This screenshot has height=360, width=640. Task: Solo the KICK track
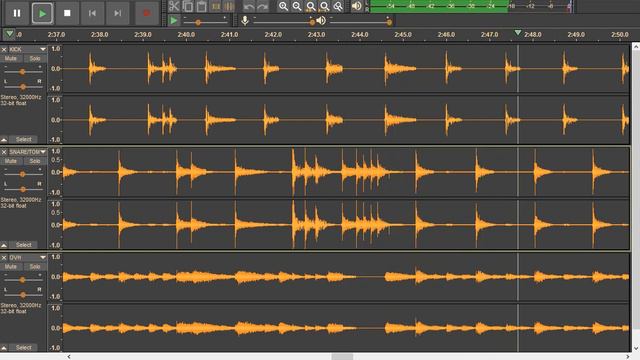coord(35,58)
